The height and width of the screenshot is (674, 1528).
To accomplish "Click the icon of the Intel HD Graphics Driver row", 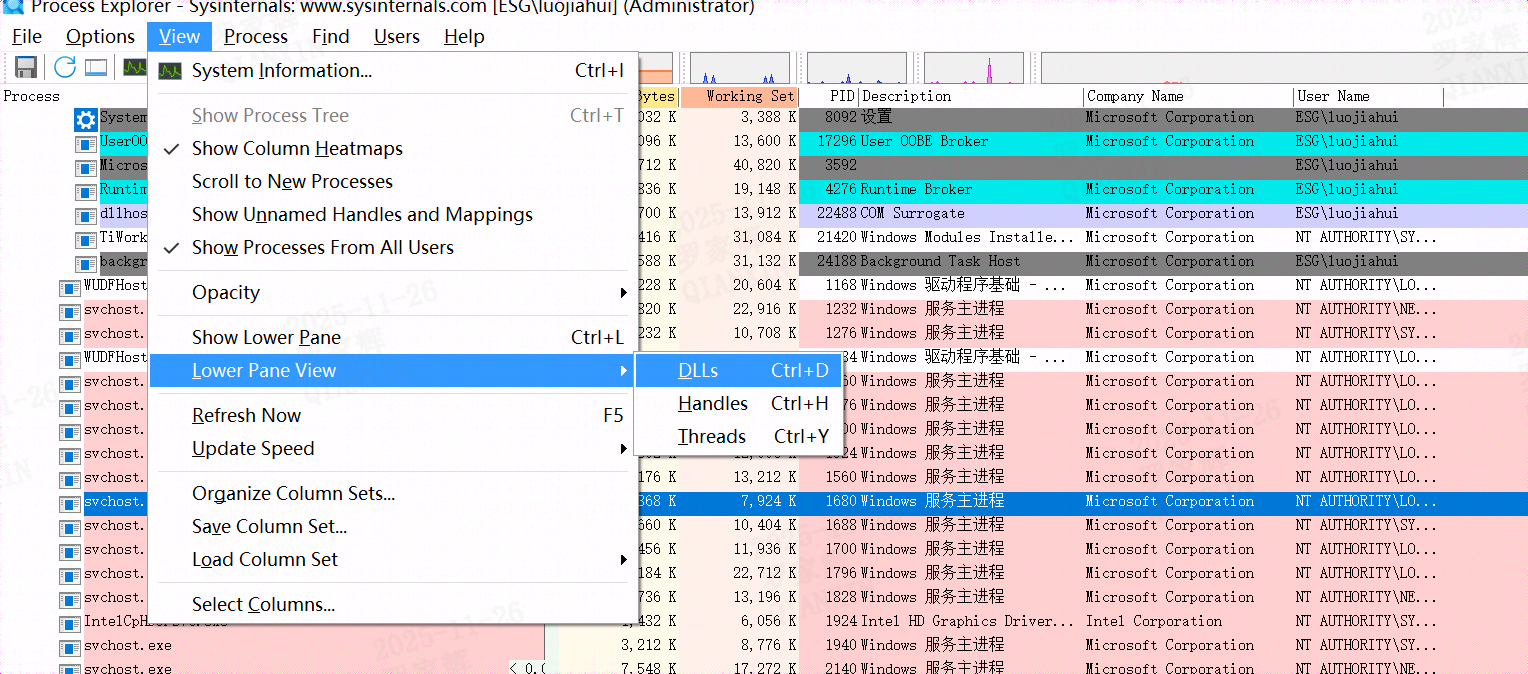I will point(70,623).
